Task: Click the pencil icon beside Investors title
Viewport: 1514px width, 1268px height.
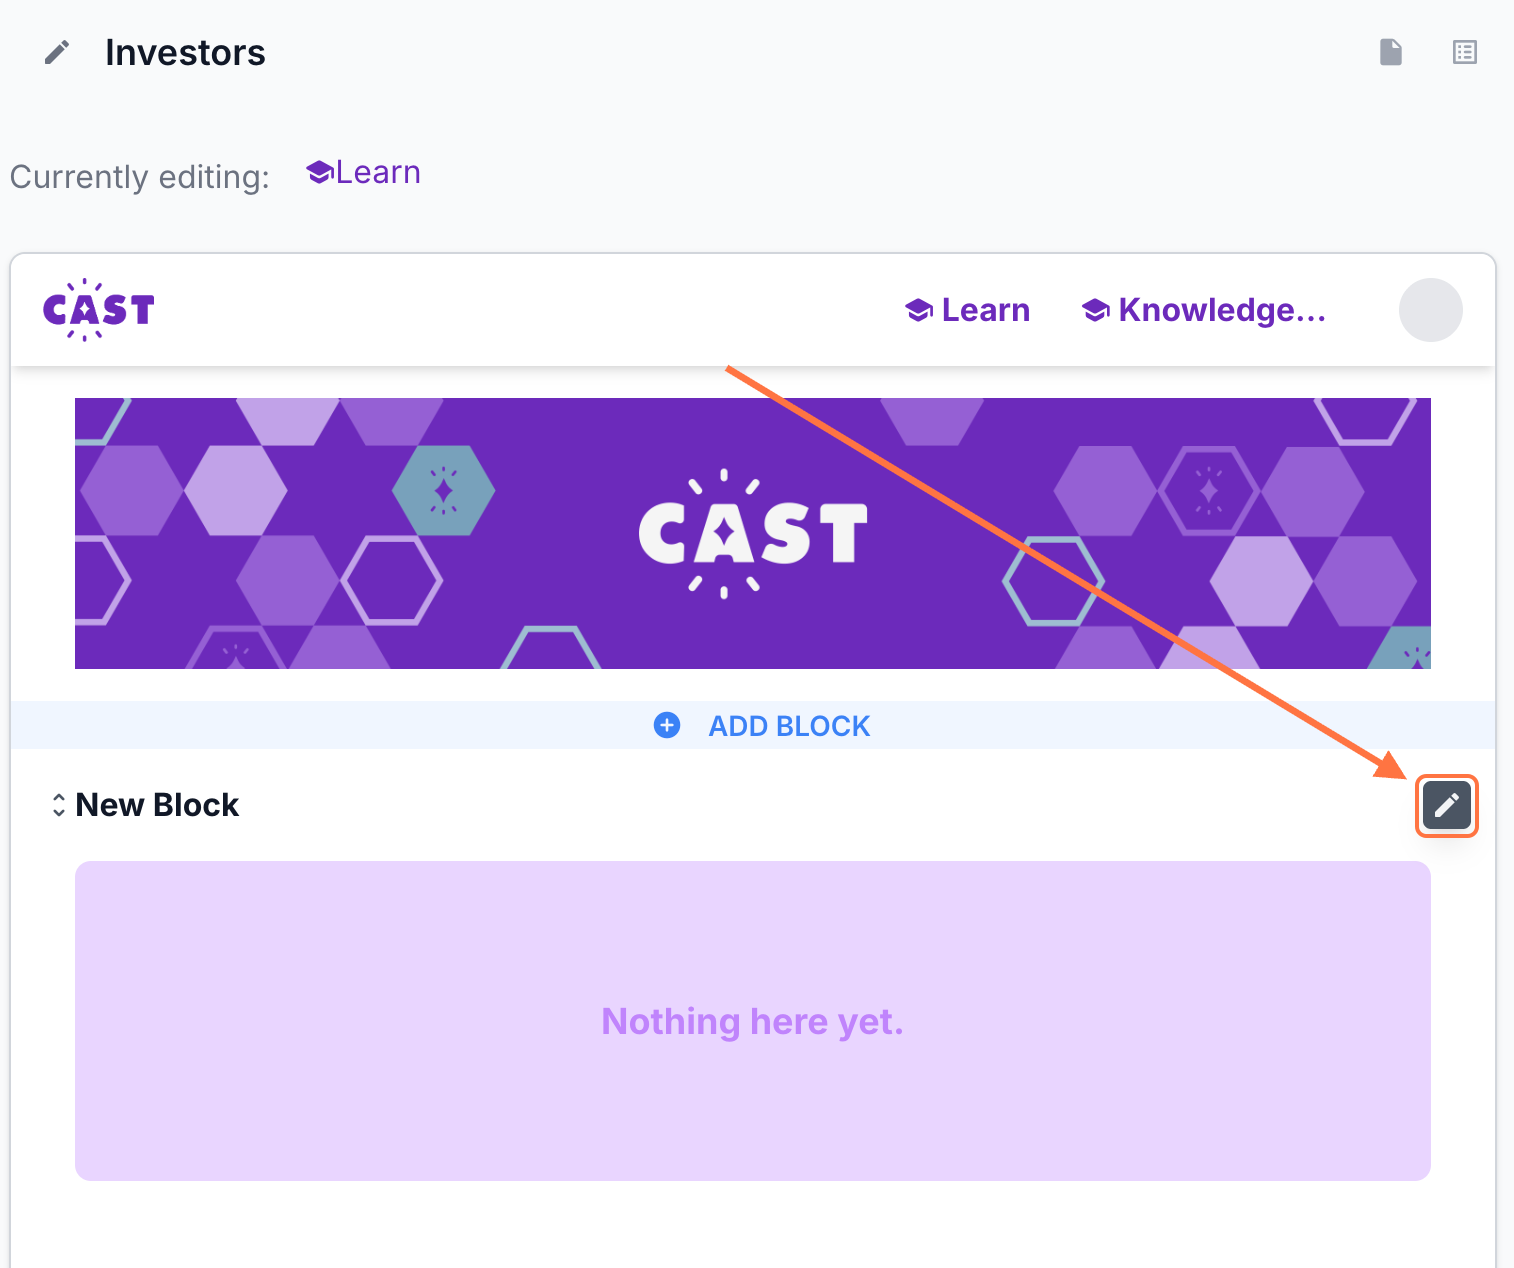Action: [x=57, y=52]
